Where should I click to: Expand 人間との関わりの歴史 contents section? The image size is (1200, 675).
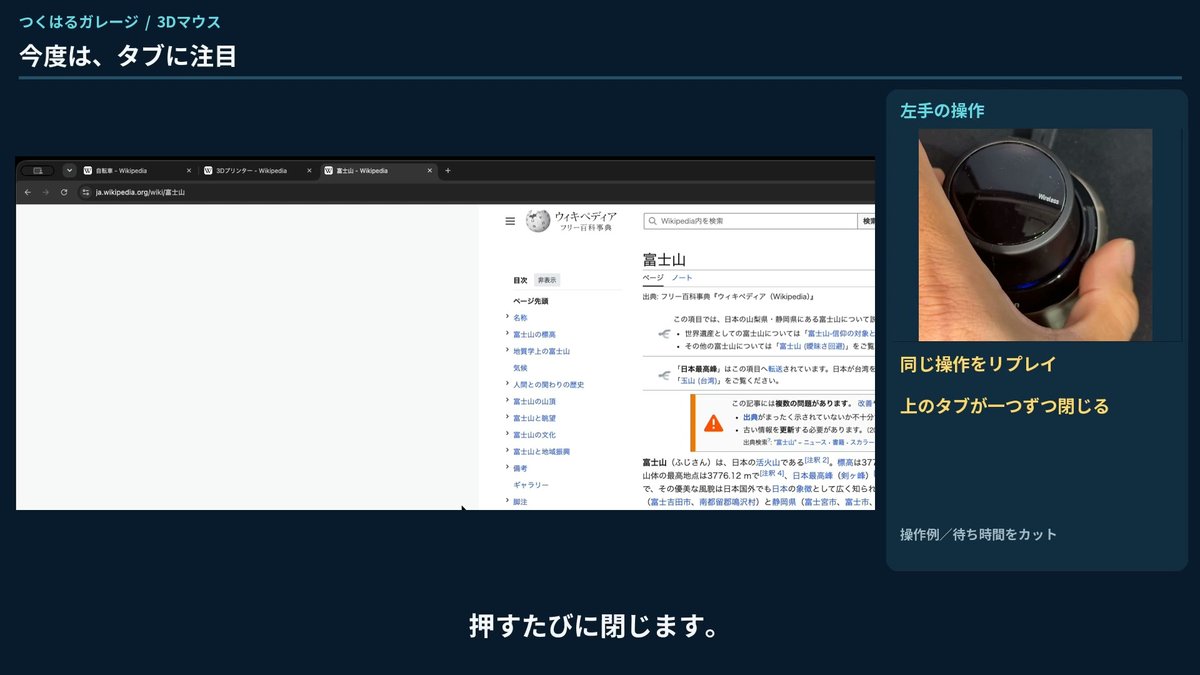(x=508, y=384)
